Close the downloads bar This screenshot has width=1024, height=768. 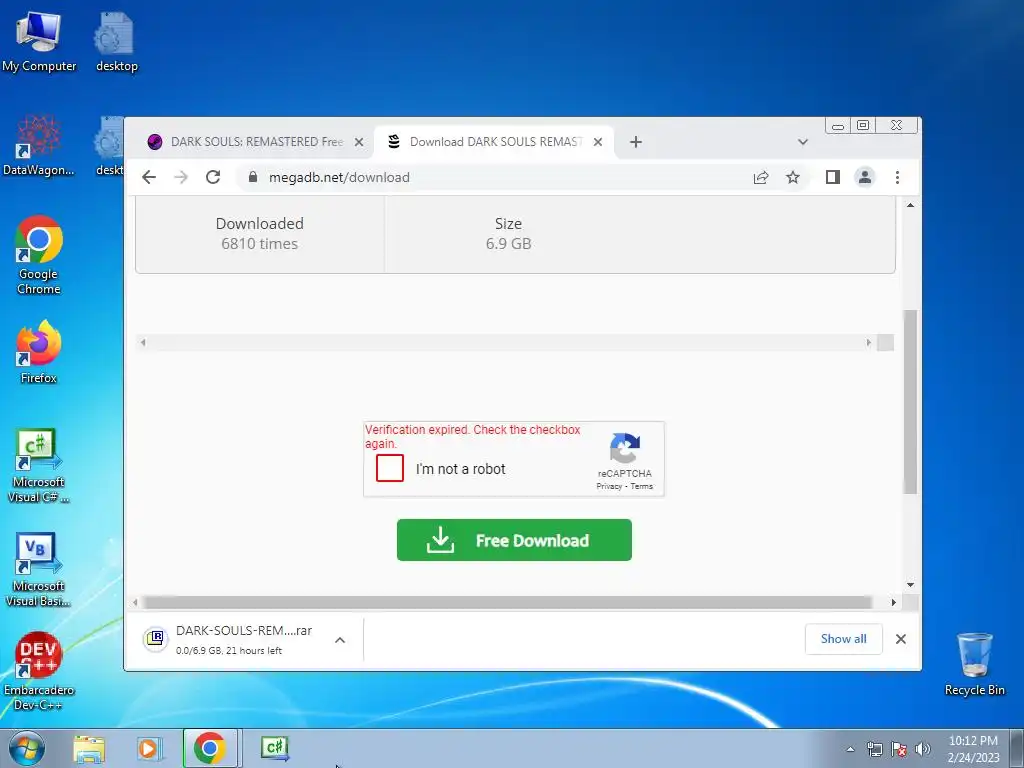(x=901, y=639)
